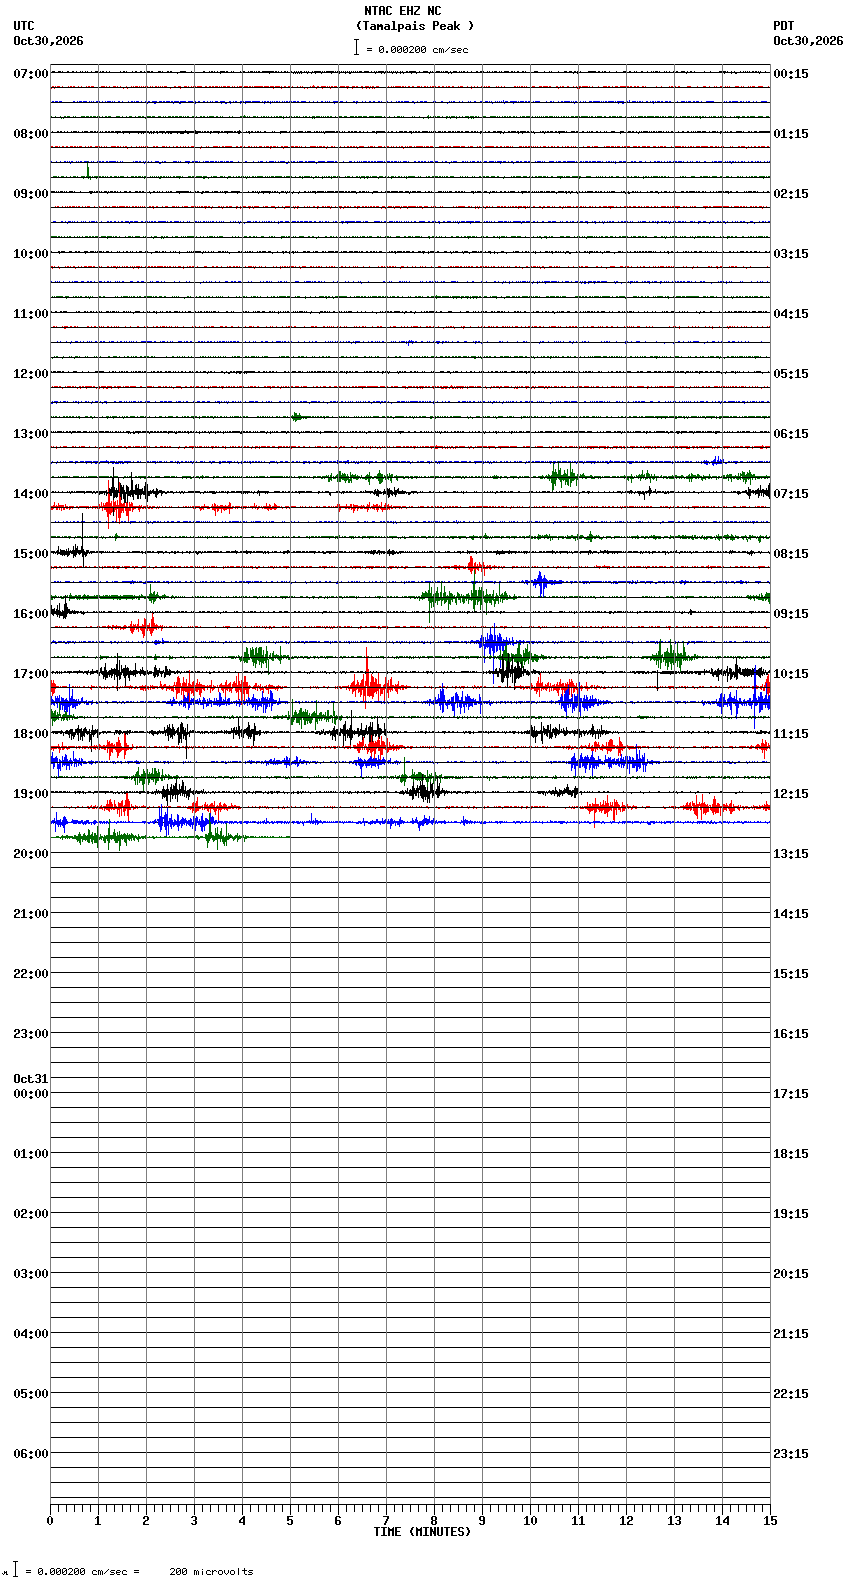Click the 23:15 PDT time label
Viewport: 850px width, 1584px height.
[x=791, y=1454]
